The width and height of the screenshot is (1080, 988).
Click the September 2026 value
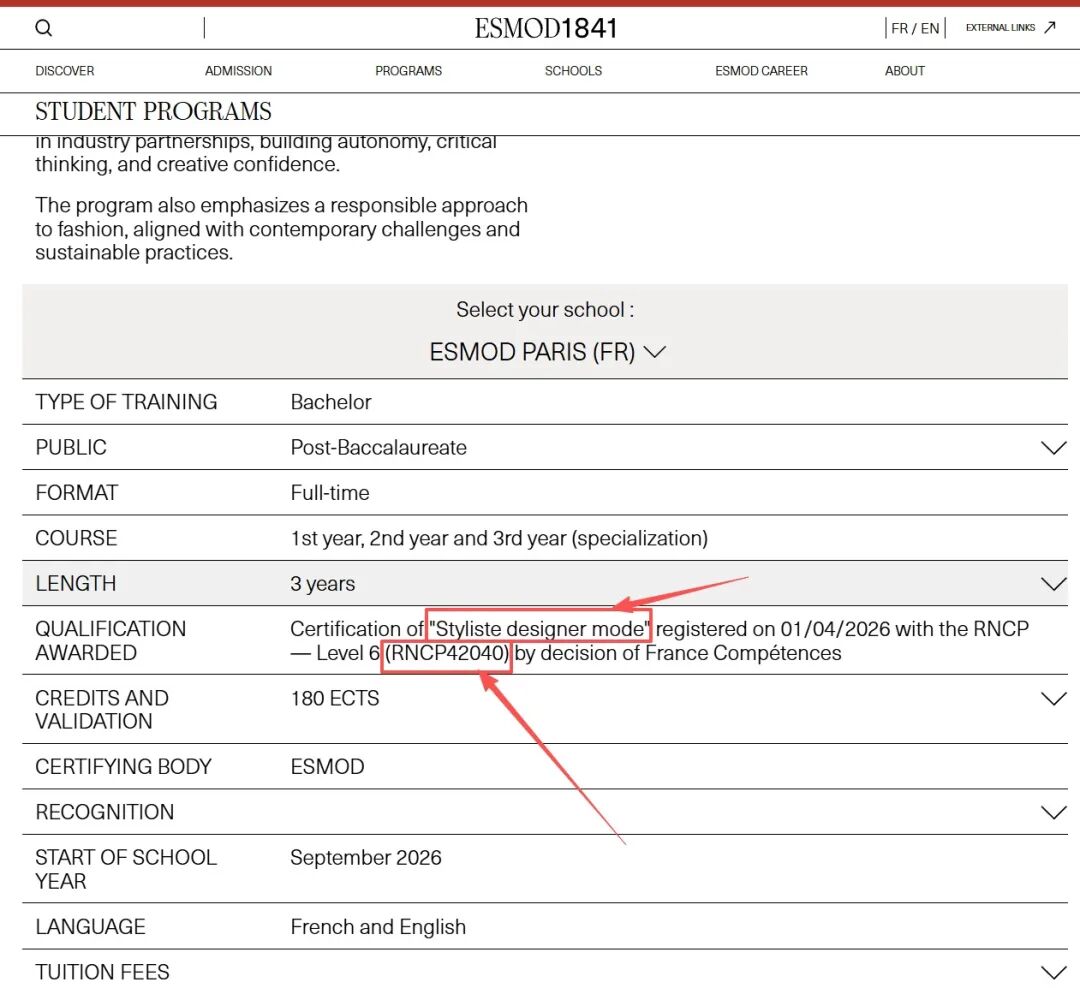click(x=366, y=858)
